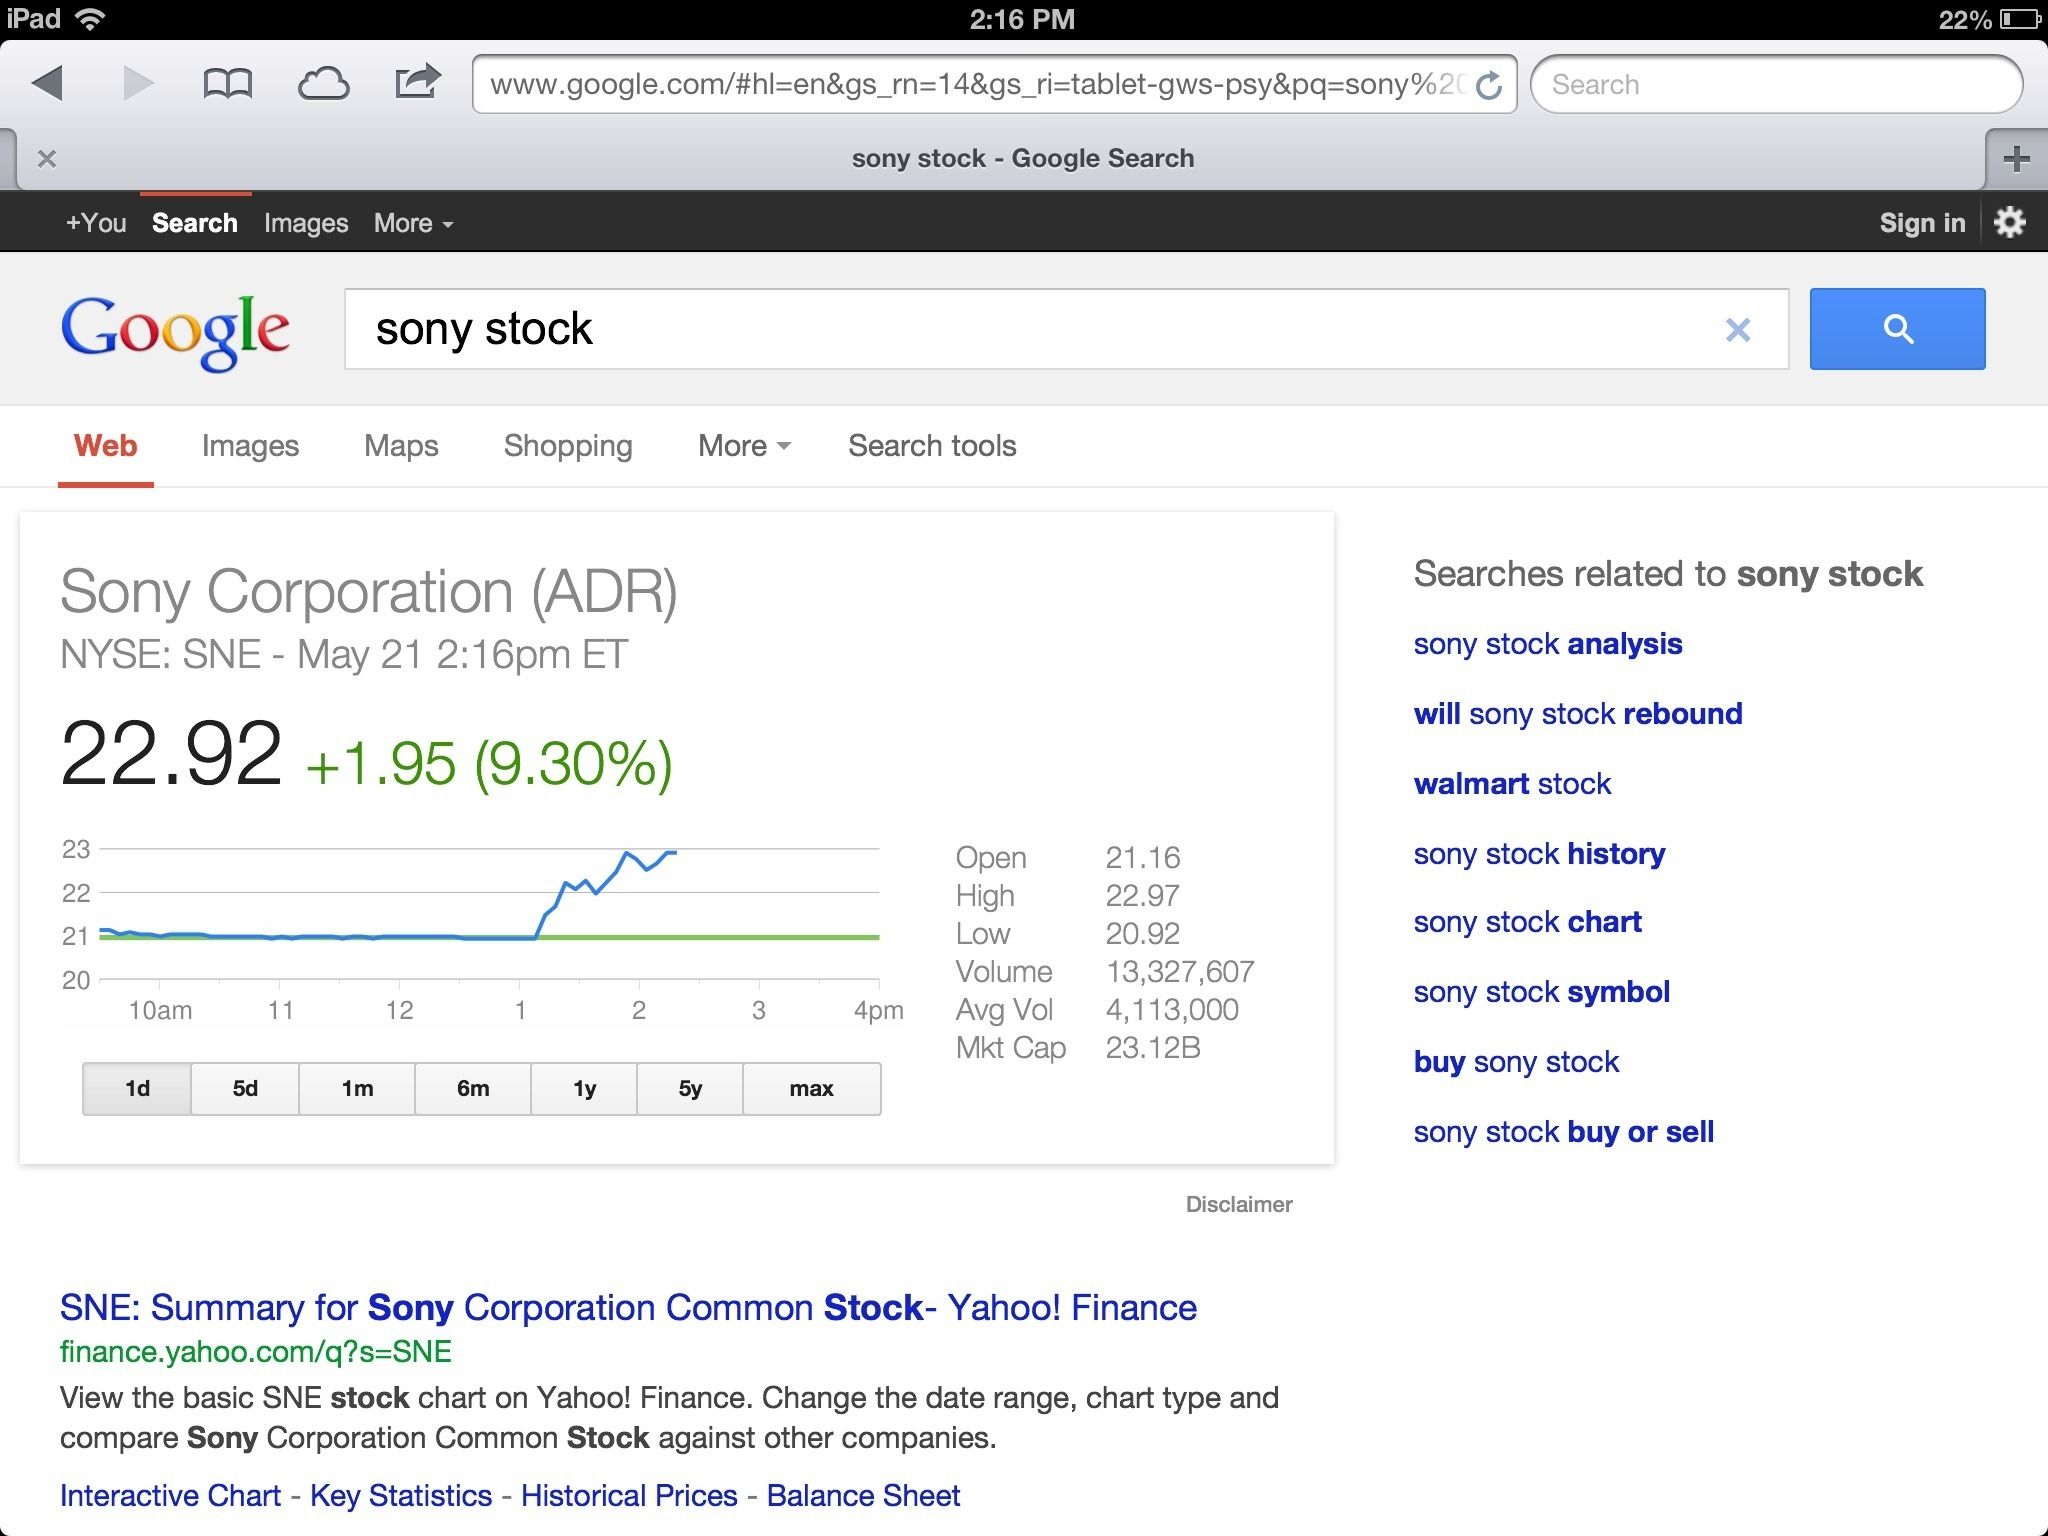Screen dimensions: 2048x1536
Task: Clear the sony stock query
Action: click(x=1738, y=329)
